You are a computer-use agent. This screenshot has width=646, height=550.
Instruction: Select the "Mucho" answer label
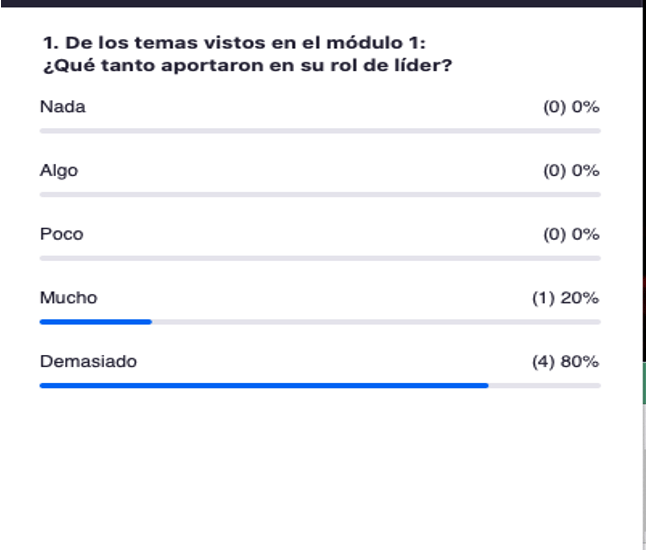click(69, 298)
